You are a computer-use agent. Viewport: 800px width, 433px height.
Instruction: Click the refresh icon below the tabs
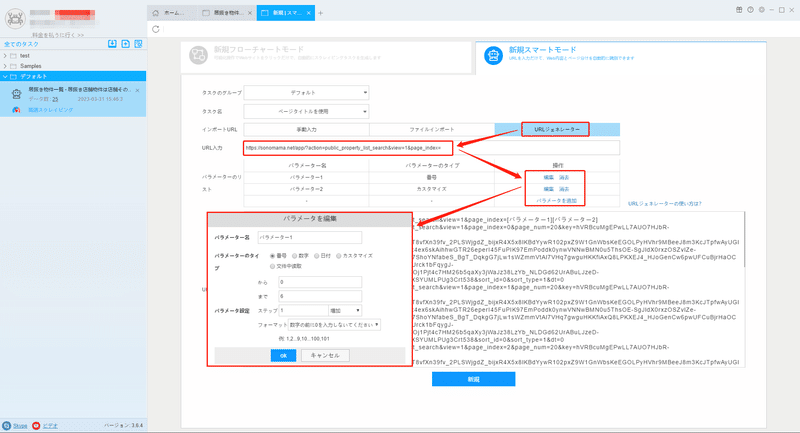(156, 29)
